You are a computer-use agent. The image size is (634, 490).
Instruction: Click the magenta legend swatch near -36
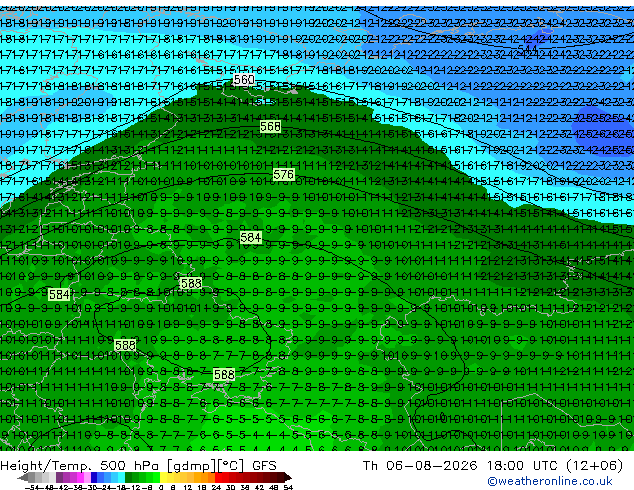(x=80, y=477)
